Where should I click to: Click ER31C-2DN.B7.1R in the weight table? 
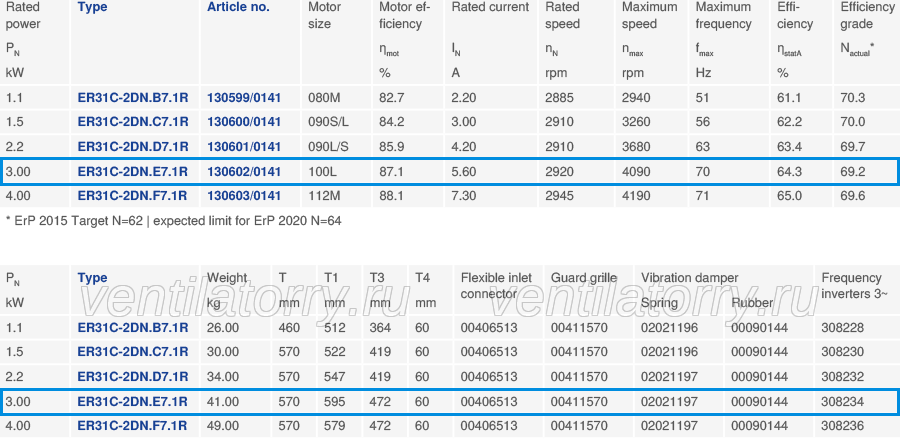pyautogui.click(x=133, y=328)
